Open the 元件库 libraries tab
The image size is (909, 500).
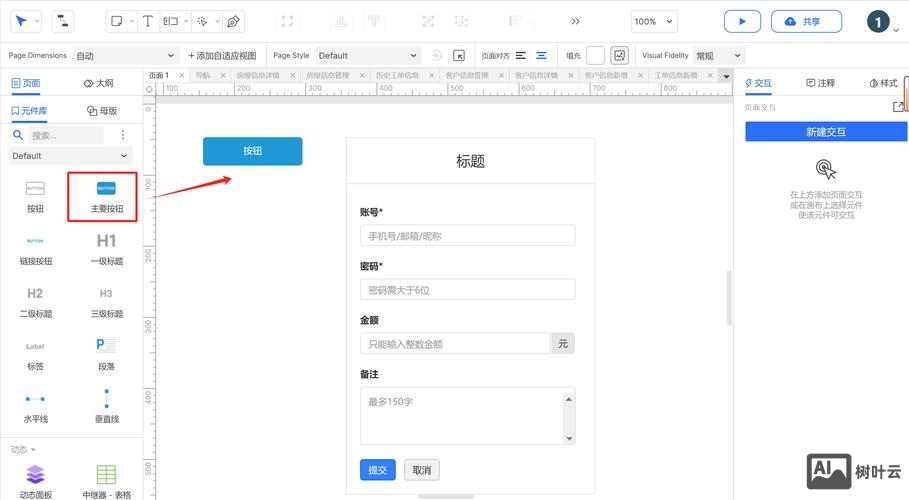(29, 110)
